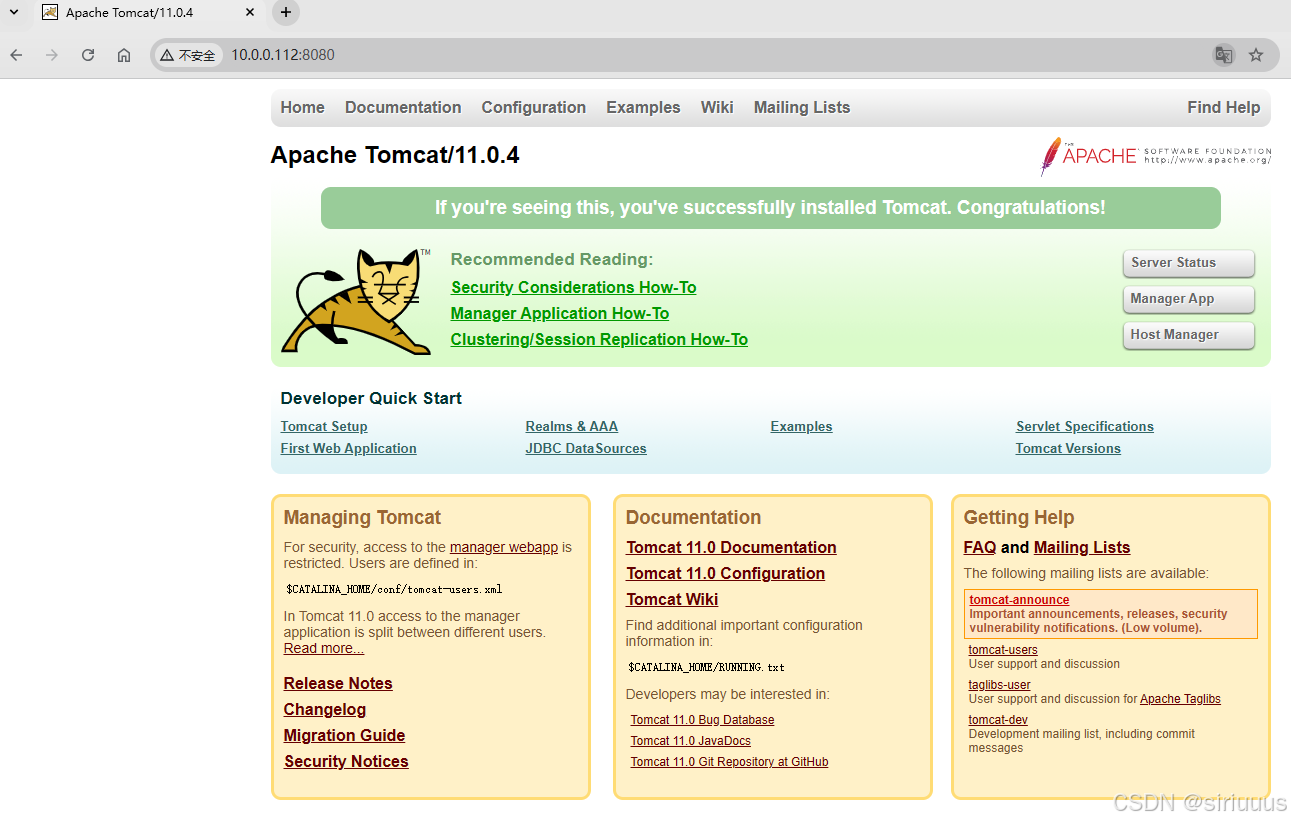The height and width of the screenshot is (824, 1291).
Task: Open Examples in the navigation bar
Action: [643, 107]
